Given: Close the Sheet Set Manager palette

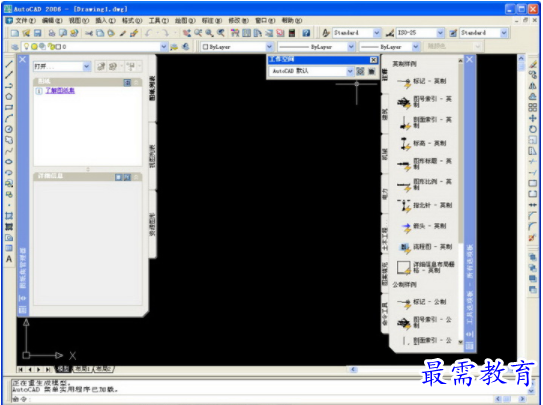Looking at the screenshot, I should 23,60.
